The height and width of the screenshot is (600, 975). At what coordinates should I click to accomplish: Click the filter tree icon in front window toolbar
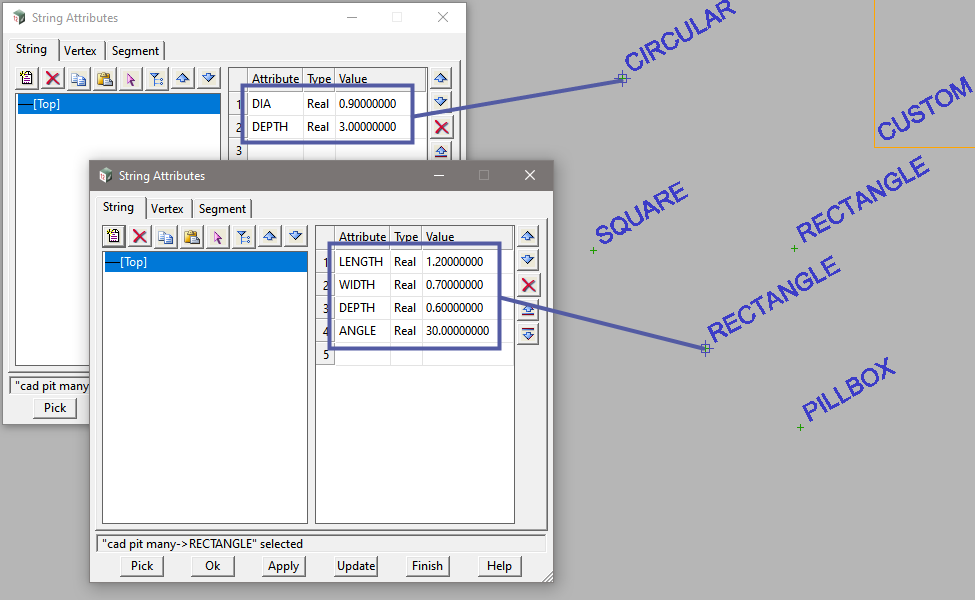[244, 236]
